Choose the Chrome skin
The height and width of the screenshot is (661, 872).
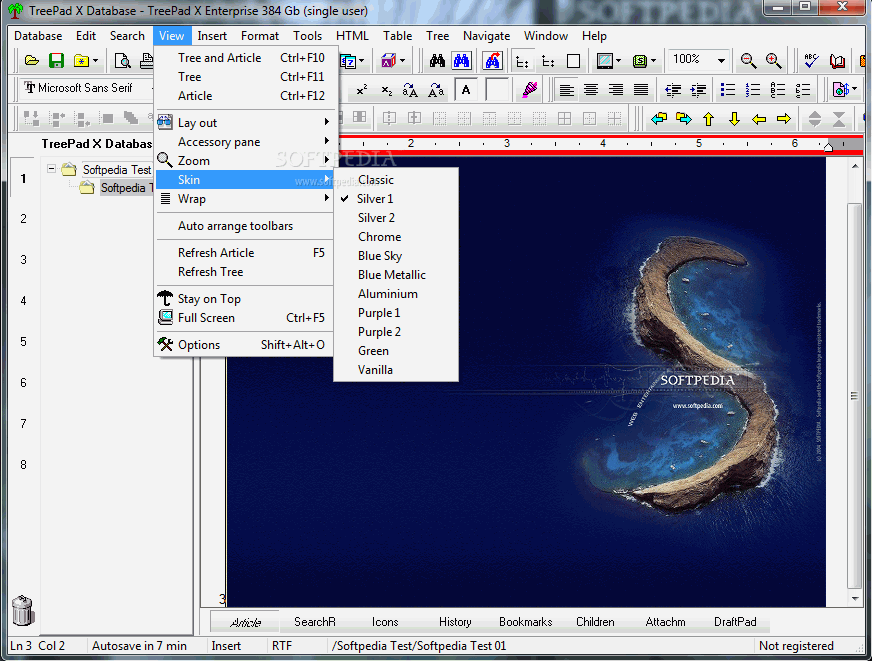[x=396, y=237]
